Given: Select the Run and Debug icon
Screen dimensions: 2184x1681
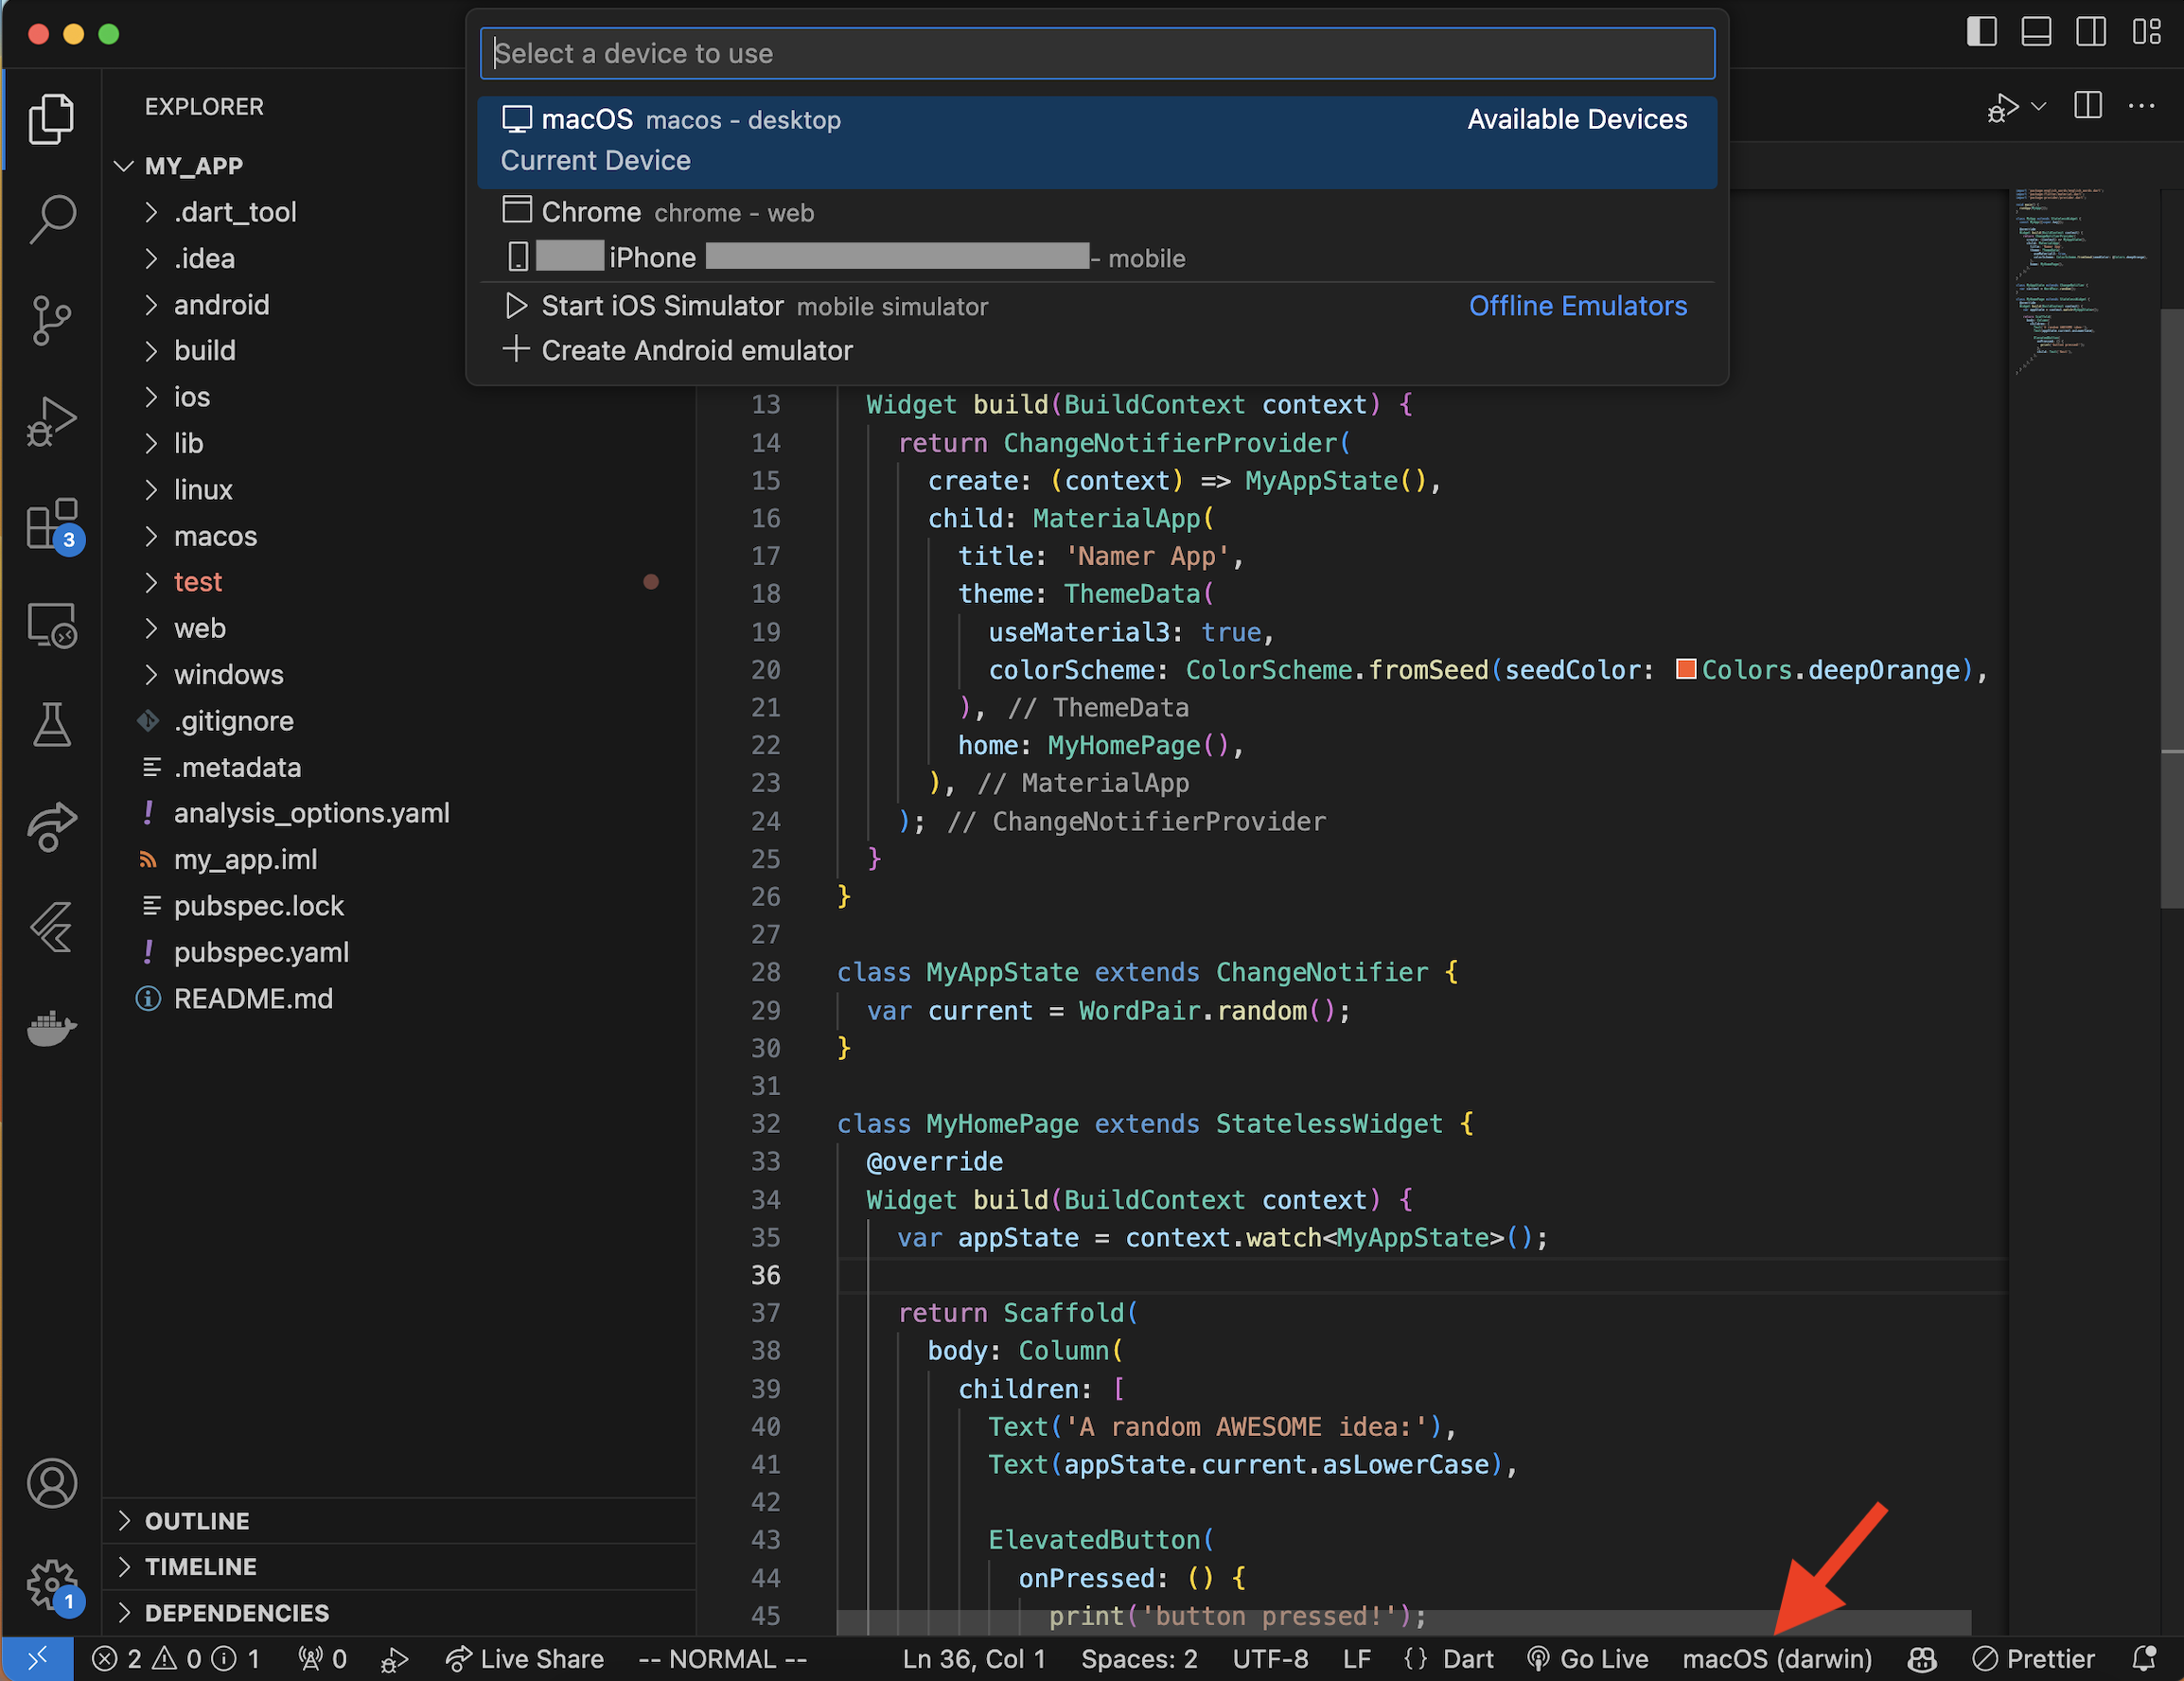Looking at the screenshot, I should coord(52,422).
